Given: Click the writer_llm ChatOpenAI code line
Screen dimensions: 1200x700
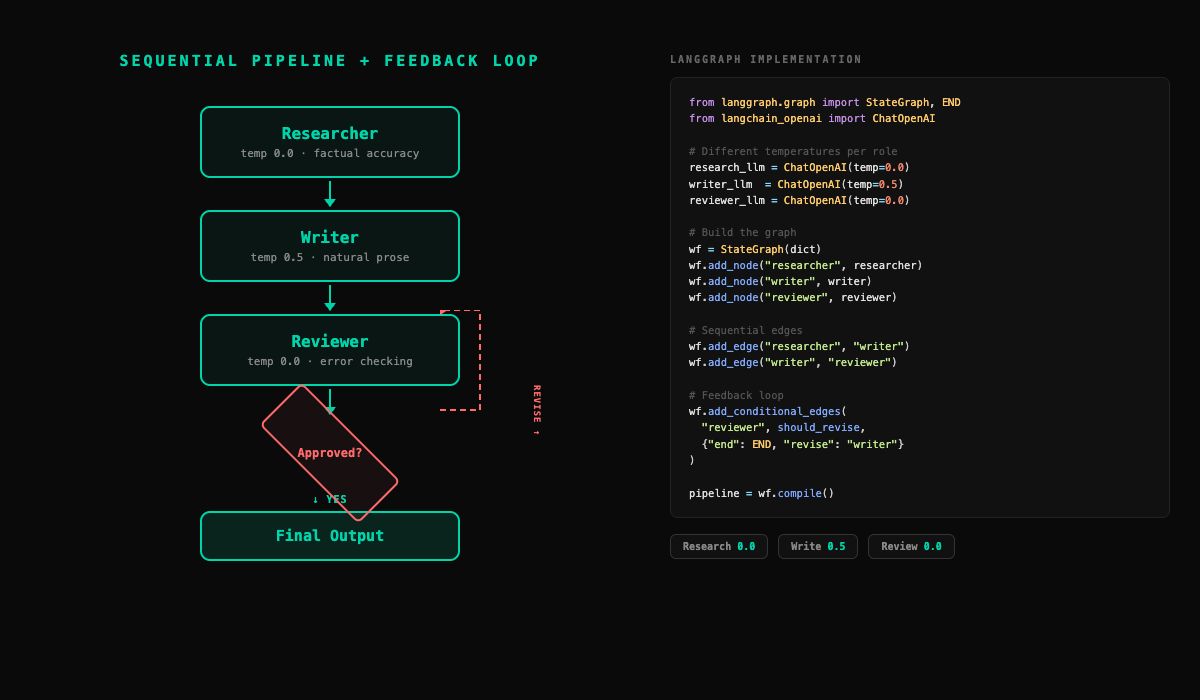Looking at the screenshot, I should (x=796, y=184).
